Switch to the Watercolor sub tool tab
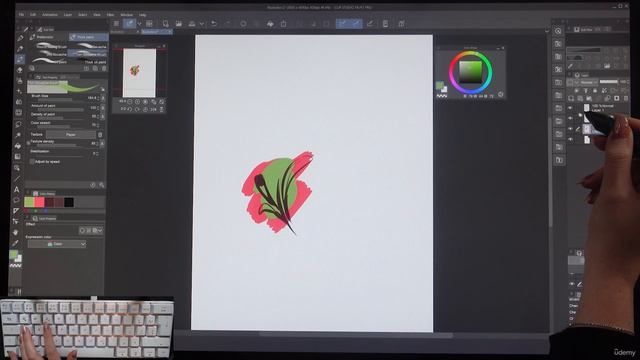This screenshot has width=640, height=360. [48, 37]
